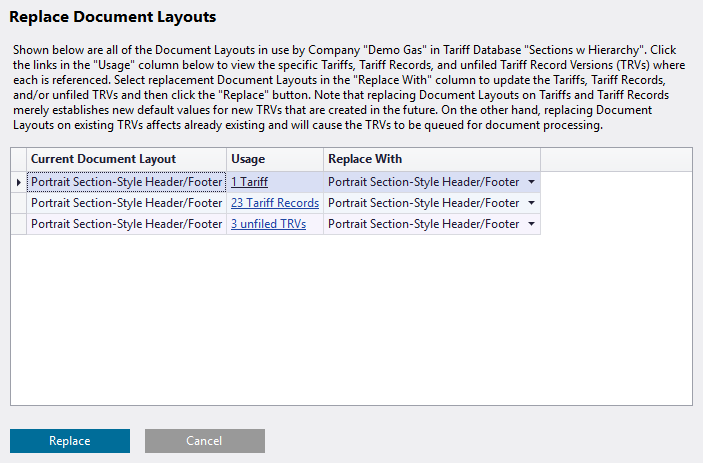Click Replace With value in first row
The width and height of the screenshot is (703, 463).
pos(424,182)
